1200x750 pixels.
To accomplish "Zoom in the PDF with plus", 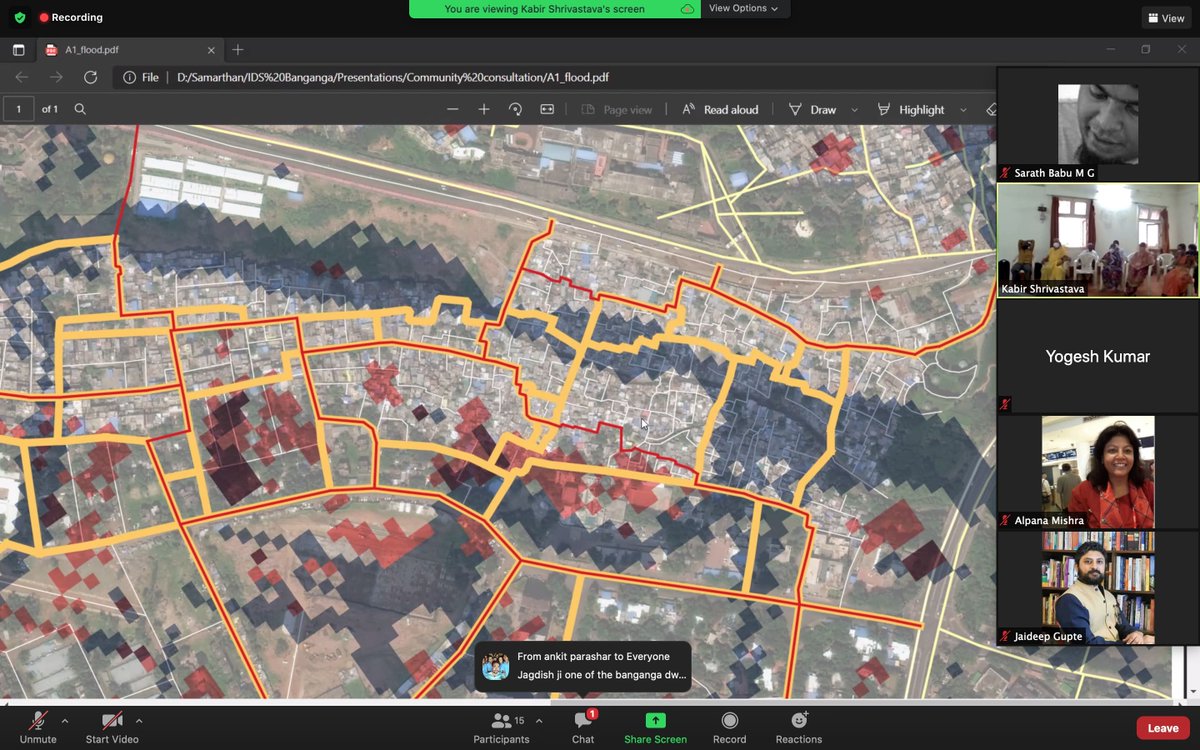I will coord(484,109).
